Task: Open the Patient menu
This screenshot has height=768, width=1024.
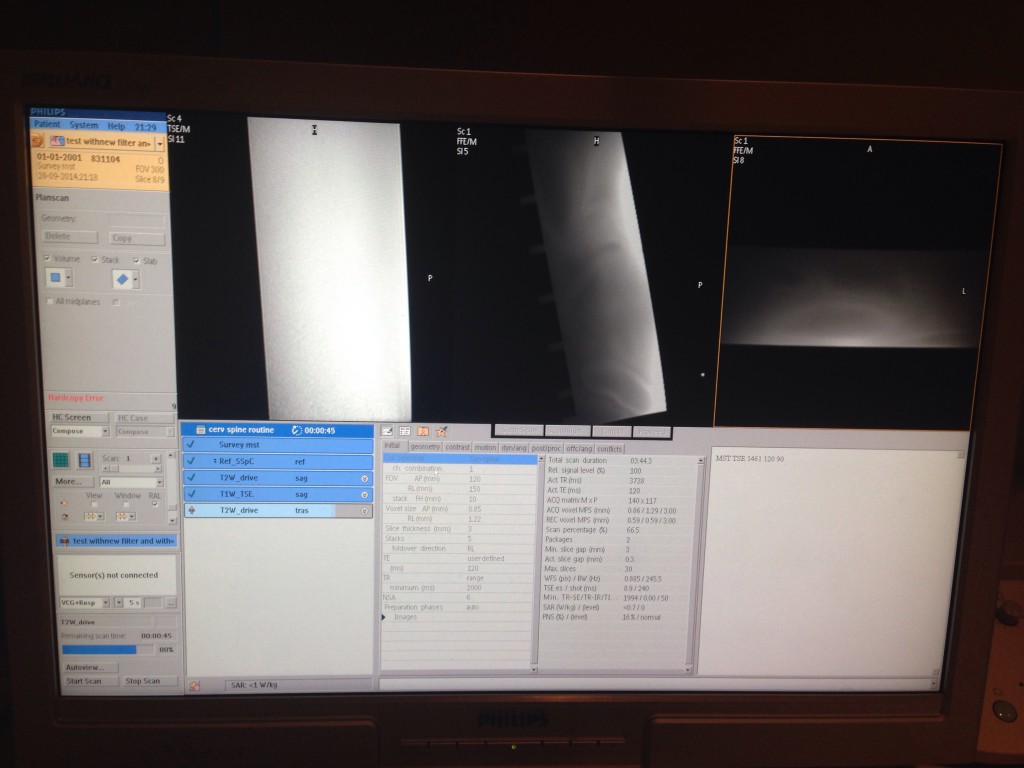Action: pyautogui.click(x=46, y=124)
